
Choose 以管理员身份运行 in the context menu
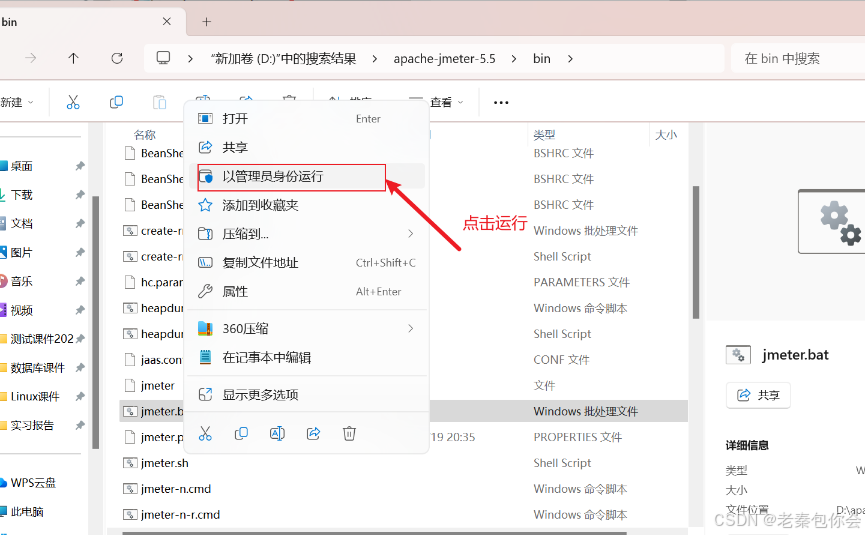307,176
